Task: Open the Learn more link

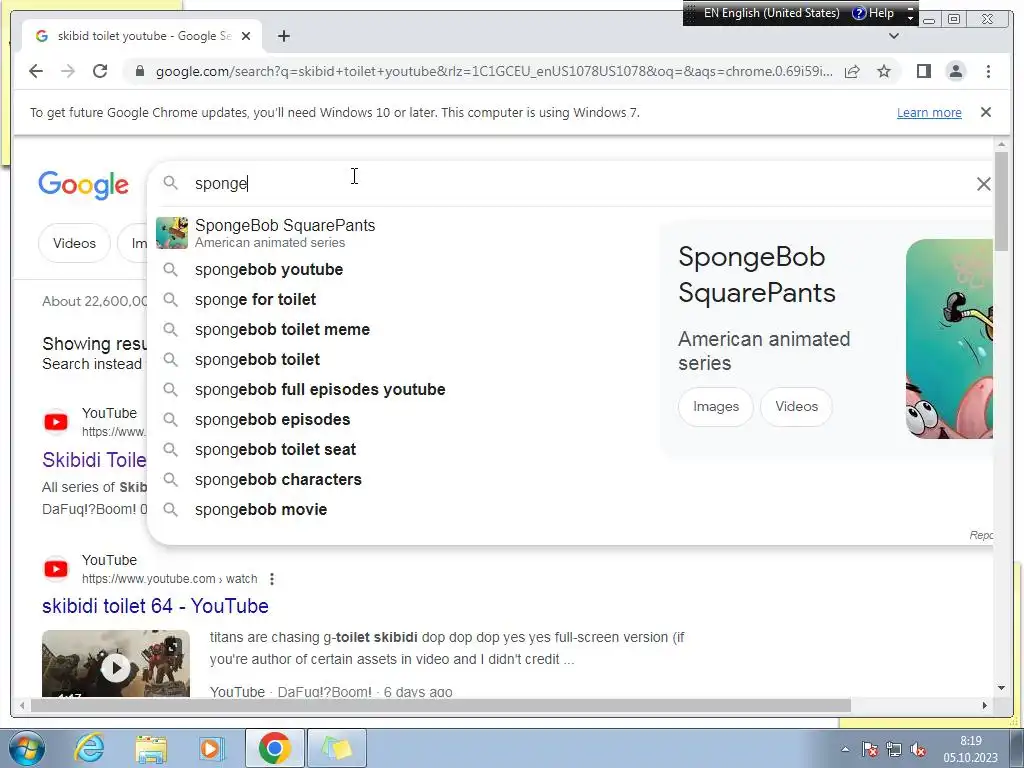Action: (x=929, y=112)
